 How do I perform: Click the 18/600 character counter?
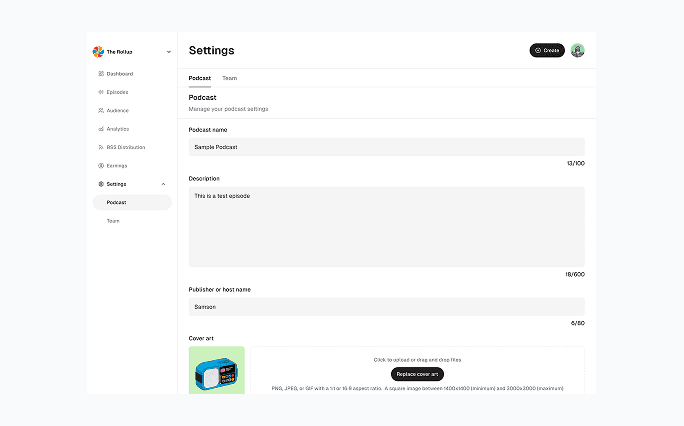(575, 275)
